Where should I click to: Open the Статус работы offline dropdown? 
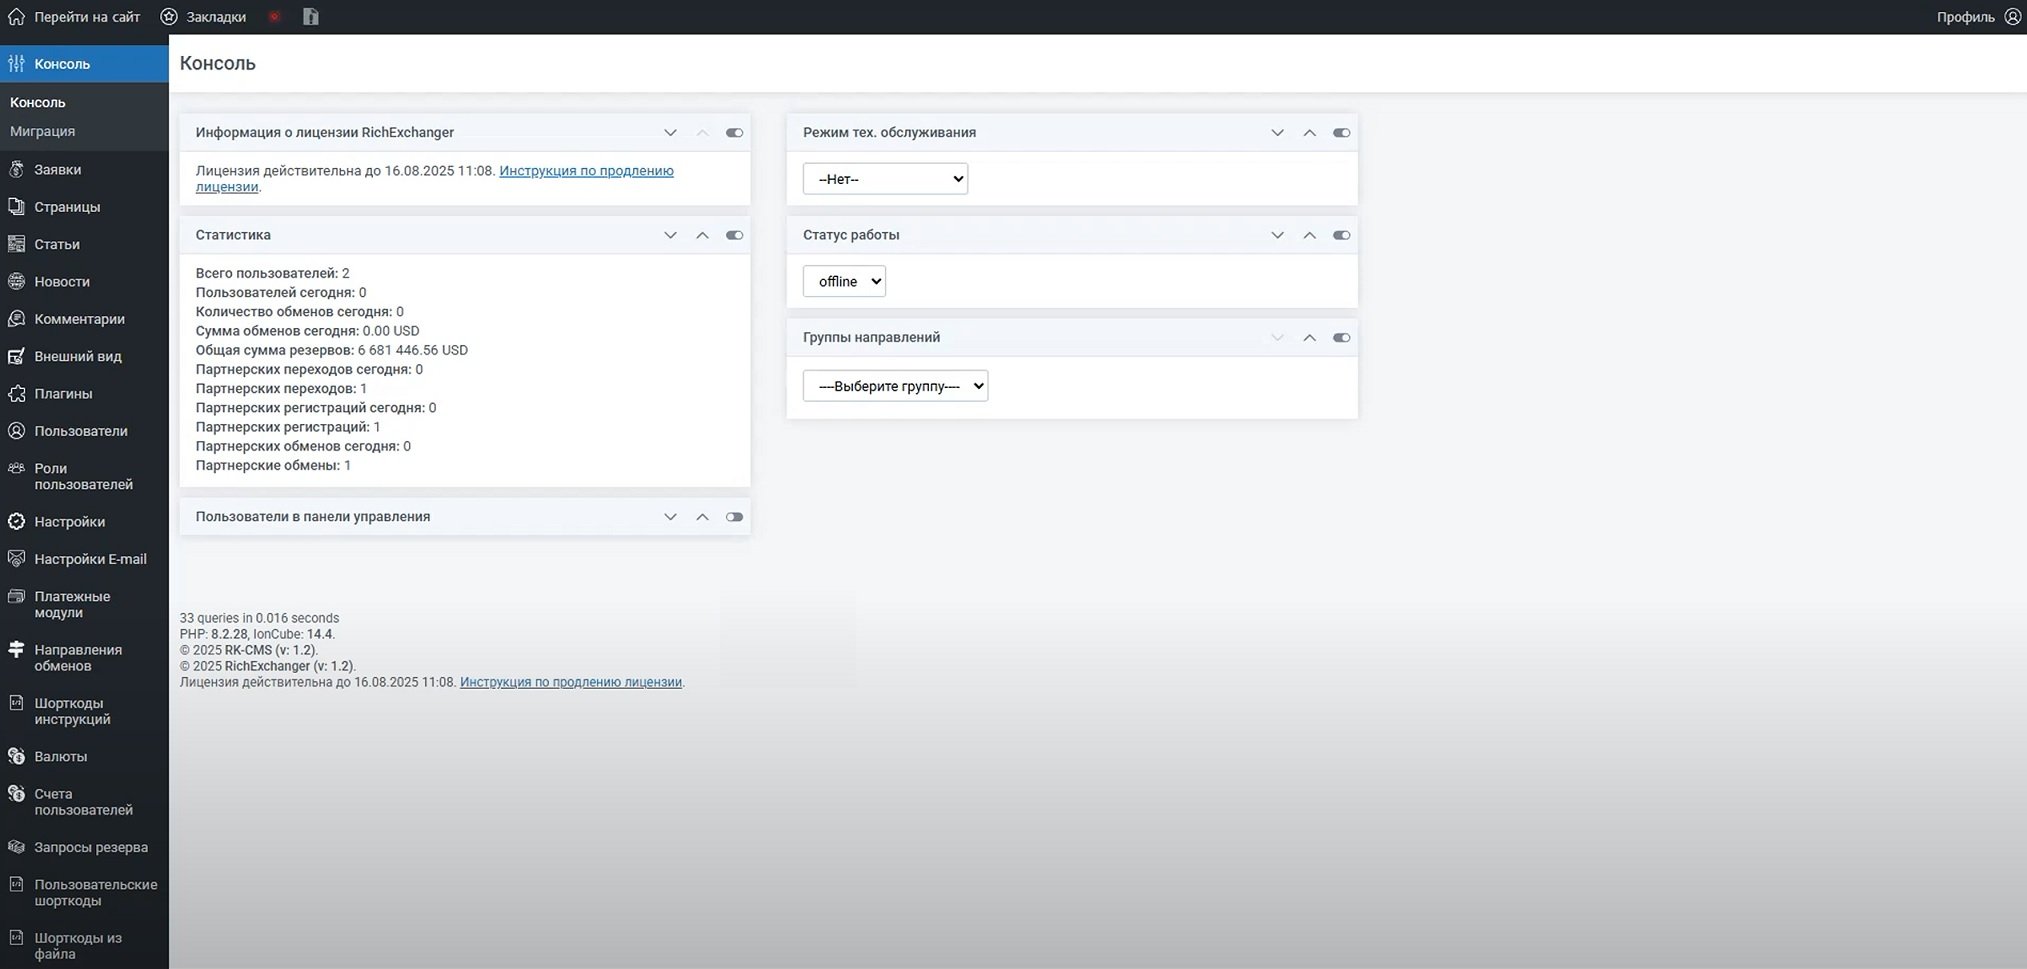[844, 282]
